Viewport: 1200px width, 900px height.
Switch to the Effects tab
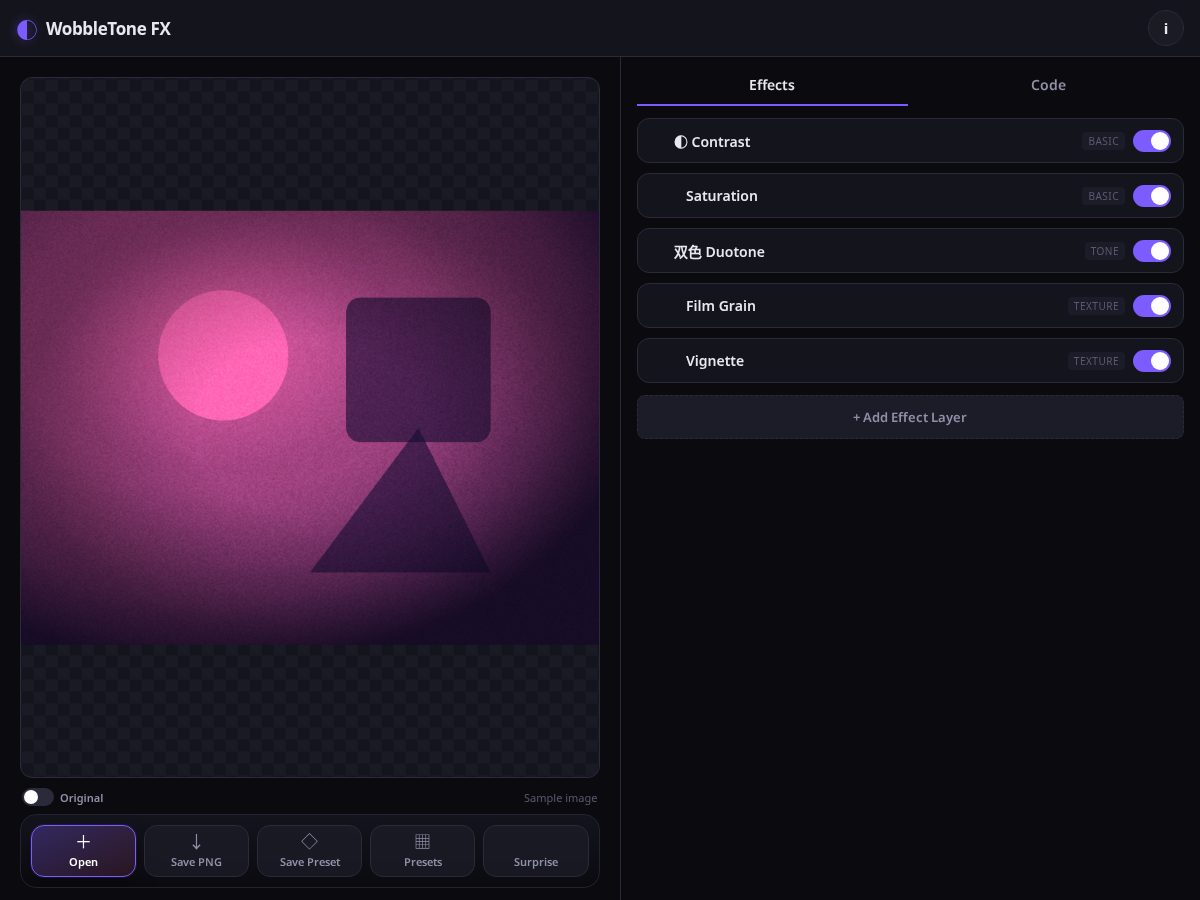(772, 85)
